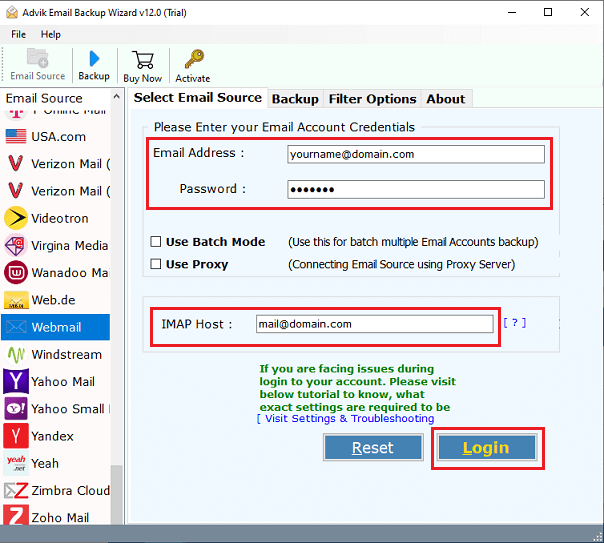Select the Windstream wave icon
Viewport: 604px width, 543px height.
click(x=16, y=354)
